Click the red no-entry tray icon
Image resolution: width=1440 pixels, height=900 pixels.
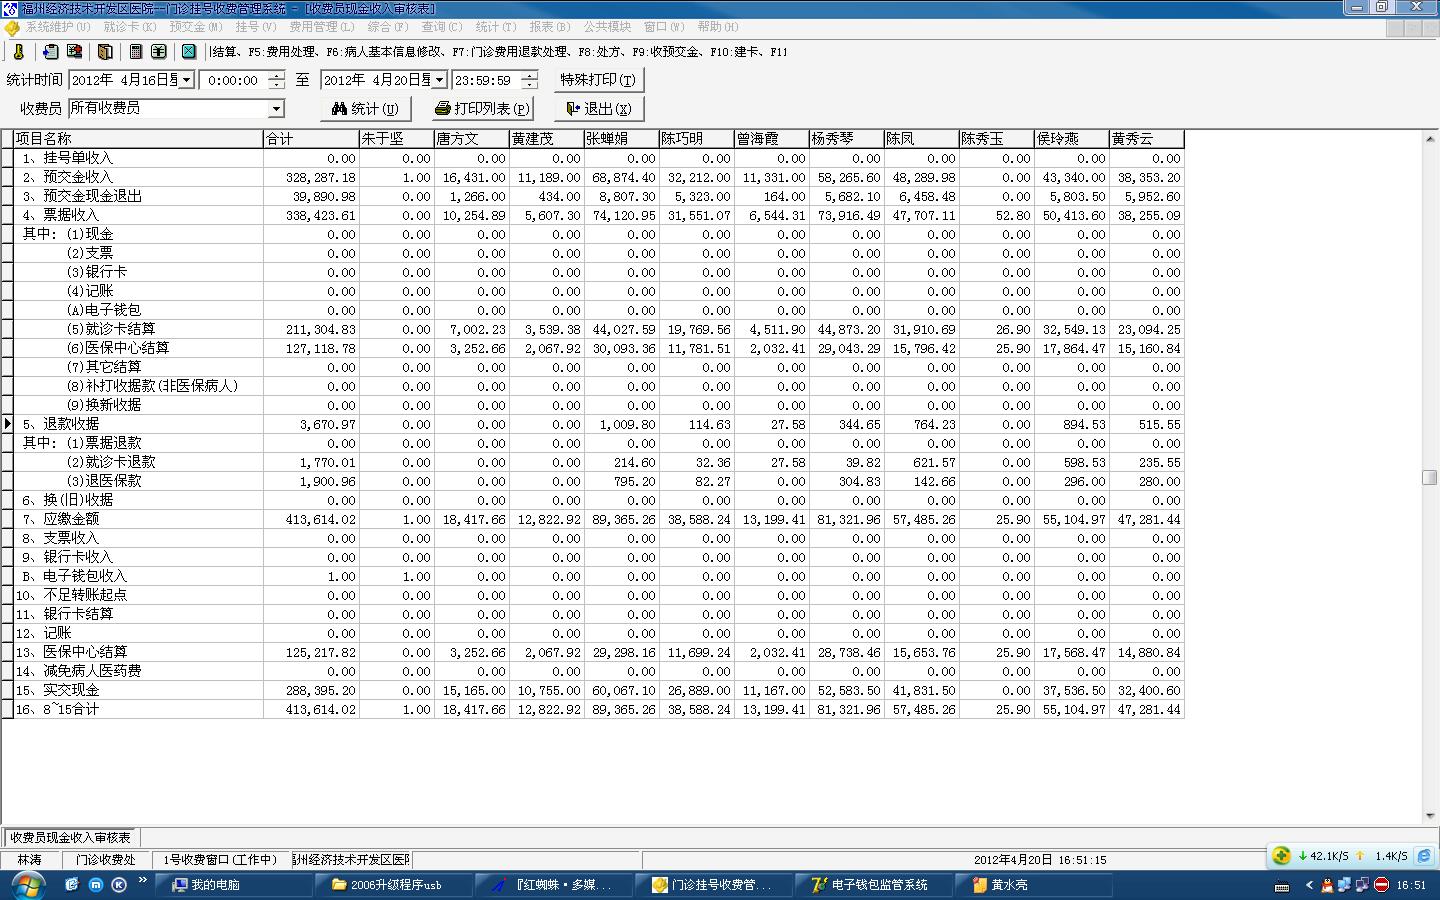1382,885
